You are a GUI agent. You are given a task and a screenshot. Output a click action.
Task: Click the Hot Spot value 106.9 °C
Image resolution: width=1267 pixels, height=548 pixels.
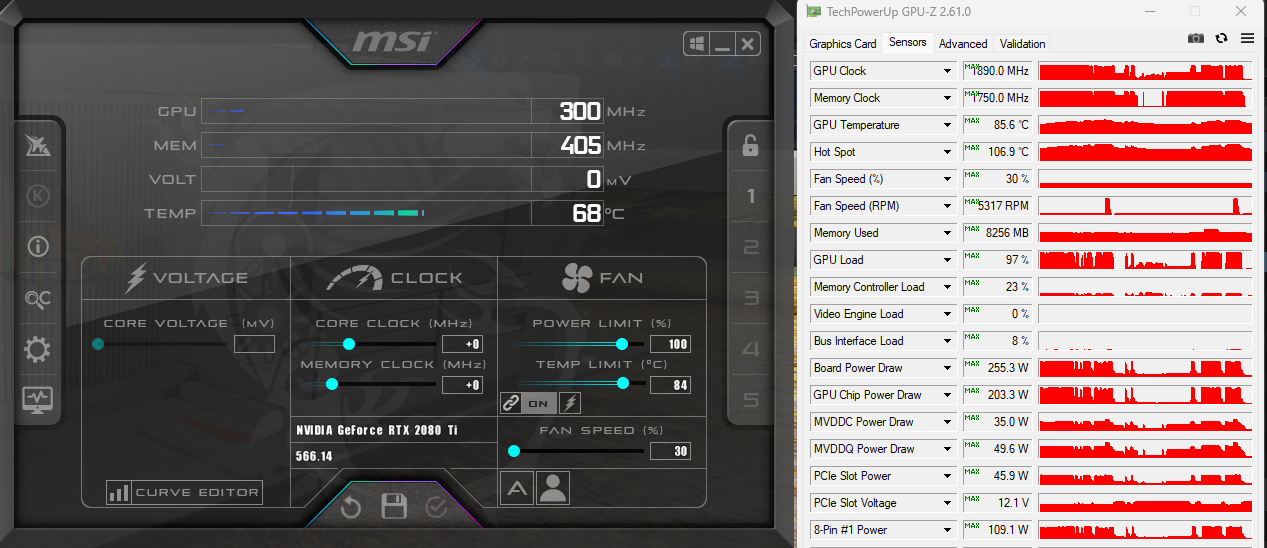(x=997, y=152)
